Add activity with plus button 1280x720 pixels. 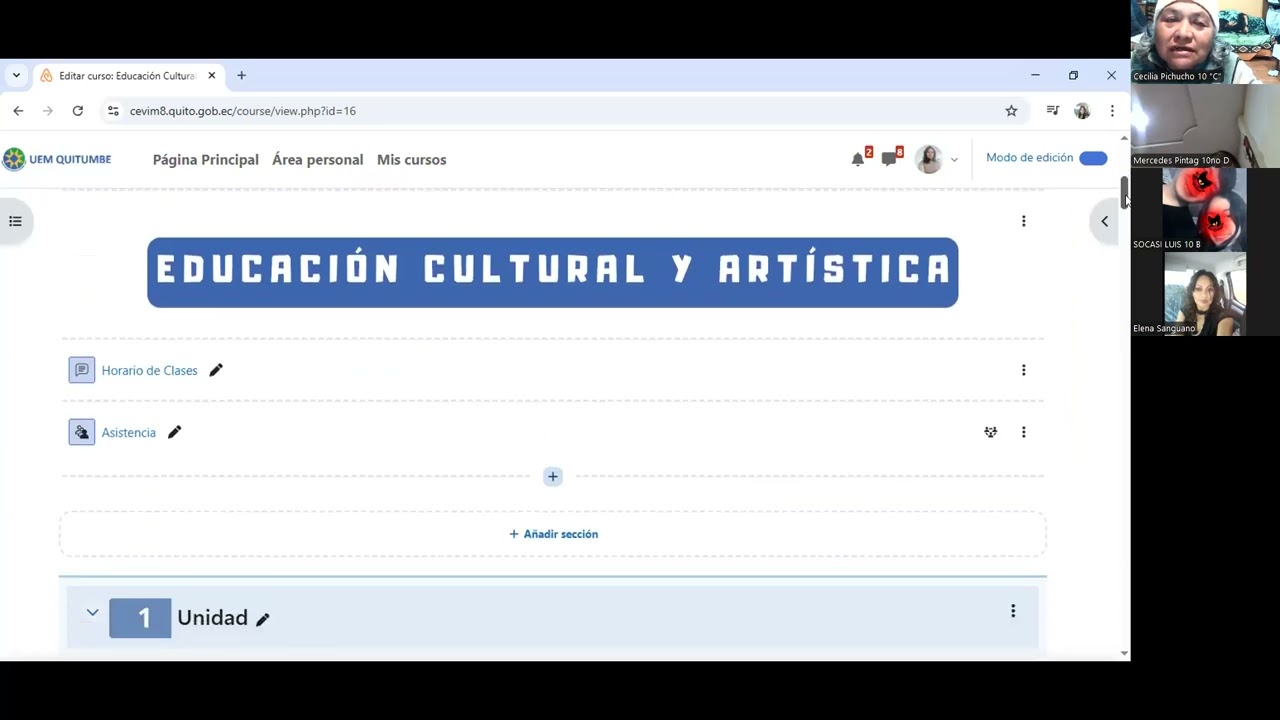pyautogui.click(x=553, y=477)
